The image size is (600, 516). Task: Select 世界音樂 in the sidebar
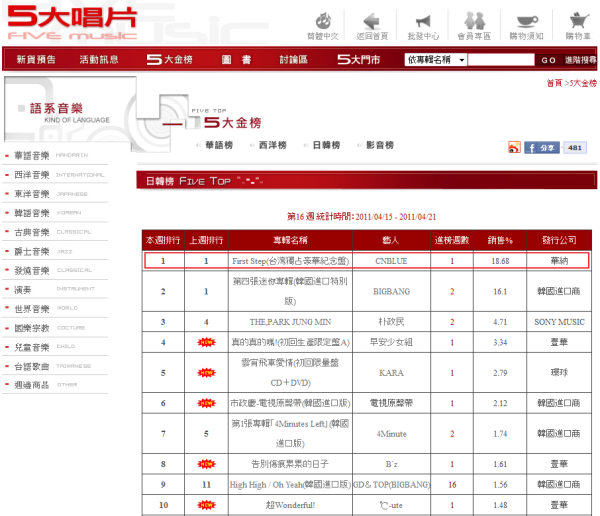point(32,309)
